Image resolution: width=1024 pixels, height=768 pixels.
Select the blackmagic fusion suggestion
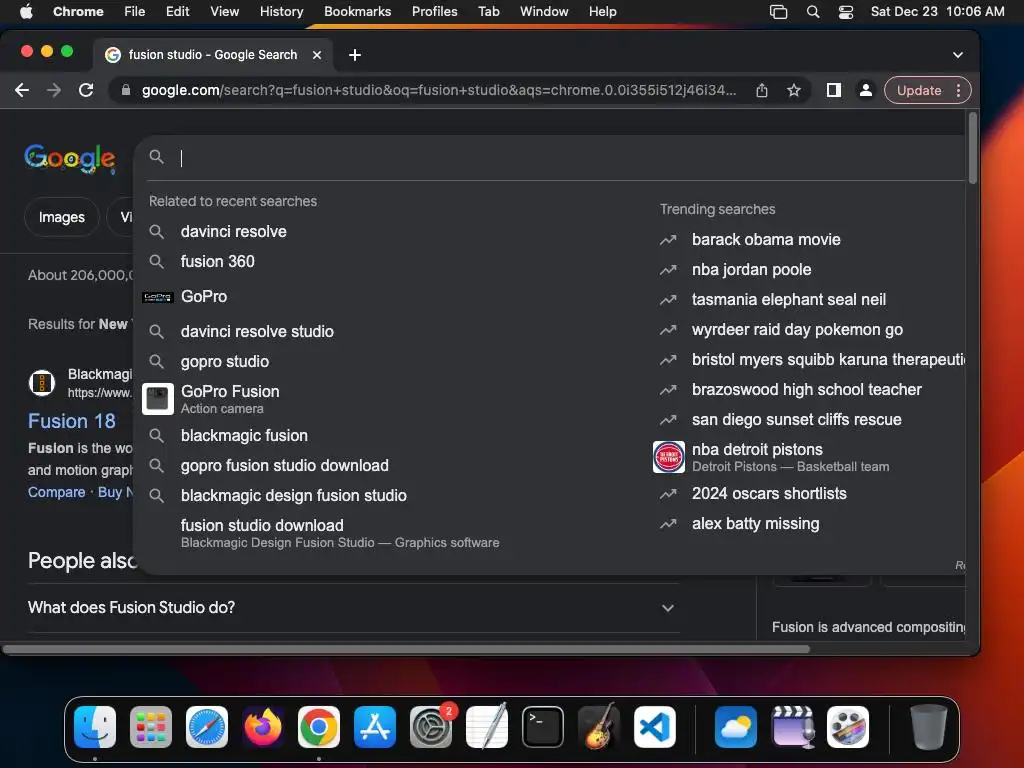(x=244, y=436)
